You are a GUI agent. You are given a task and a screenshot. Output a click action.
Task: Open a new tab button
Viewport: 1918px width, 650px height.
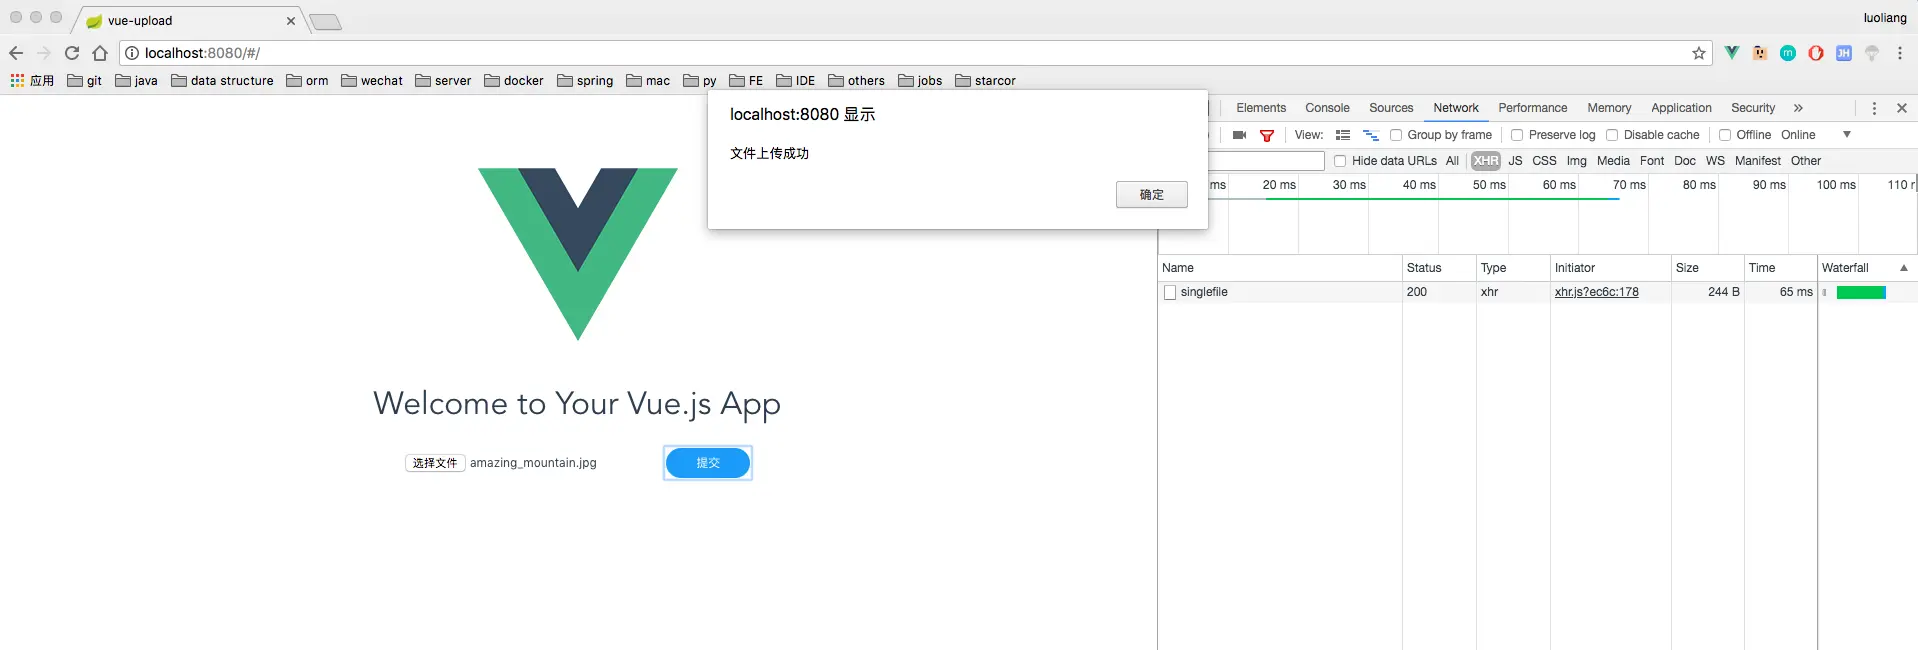[326, 22]
